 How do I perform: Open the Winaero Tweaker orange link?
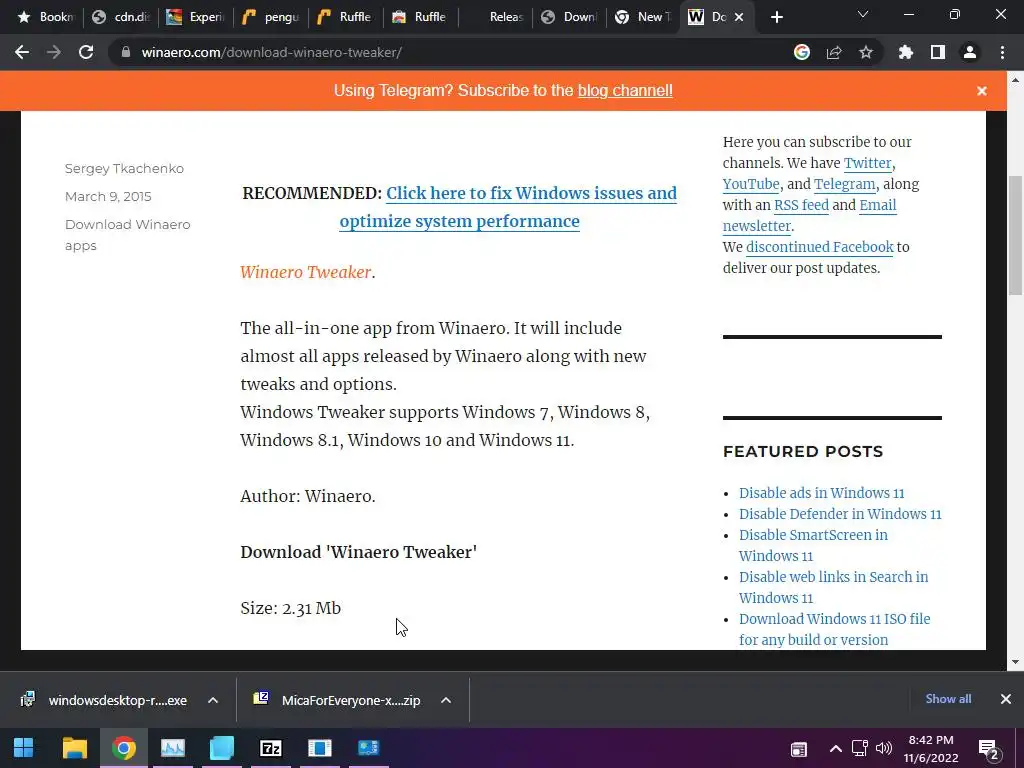pos(305,272)
